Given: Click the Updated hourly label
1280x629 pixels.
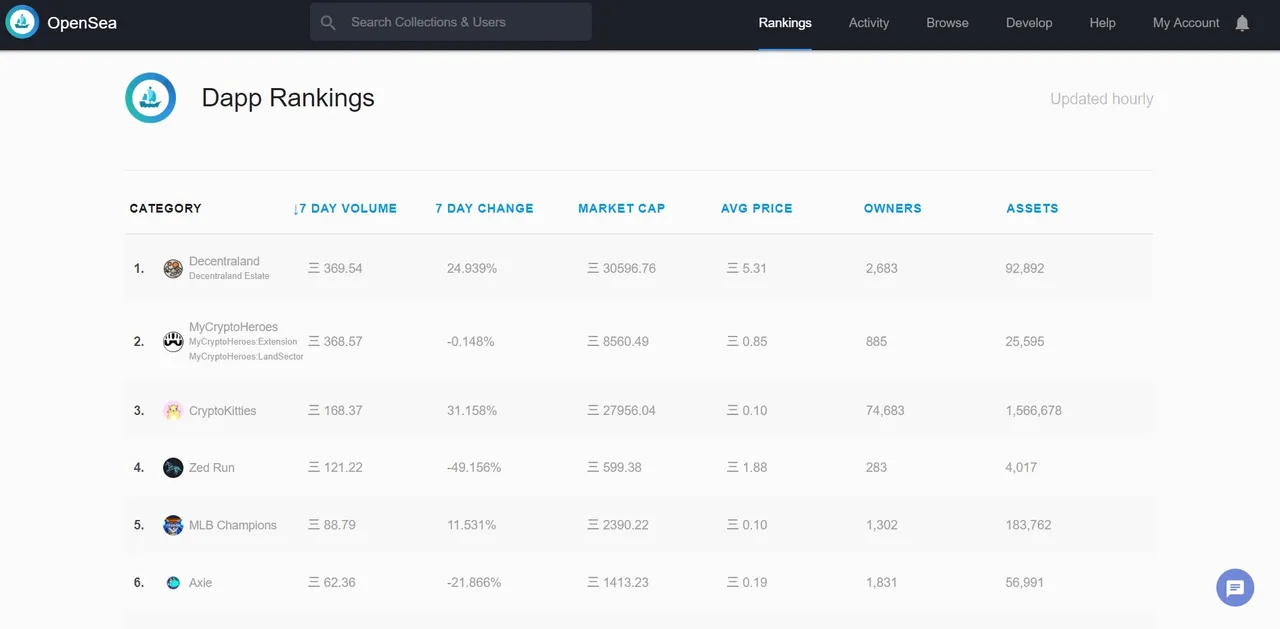Looking at the screenshot, I should pos(1101,99).
